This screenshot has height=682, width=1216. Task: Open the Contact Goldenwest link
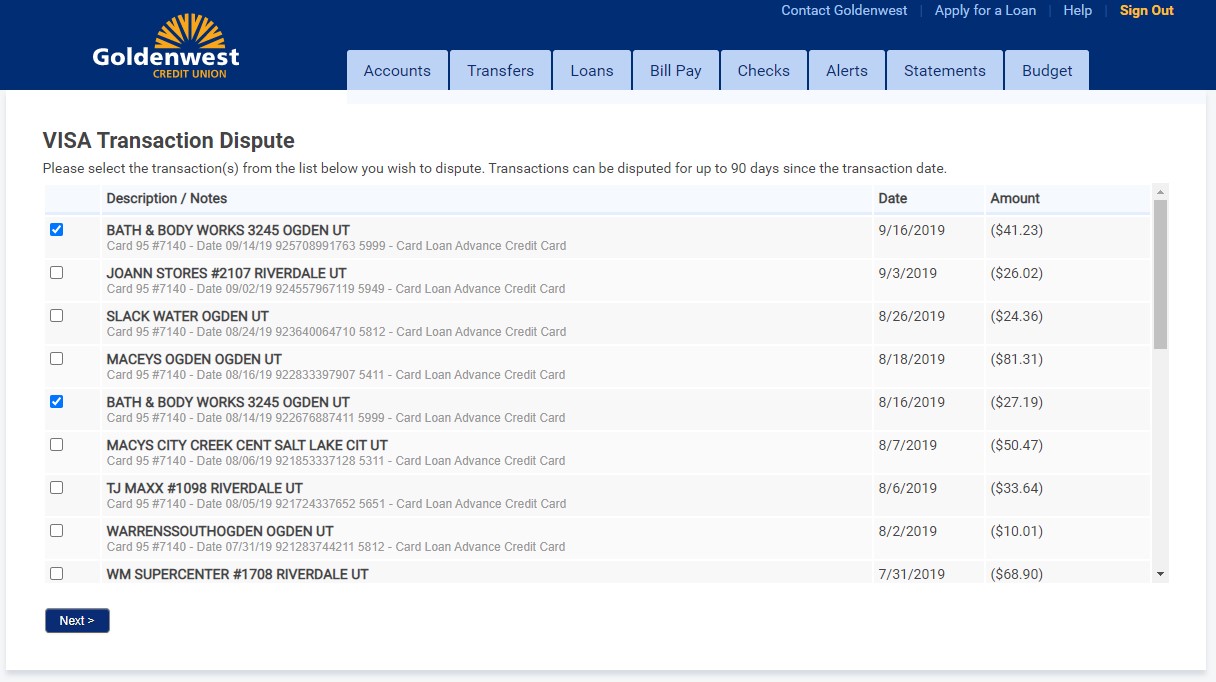click(844, 11)
